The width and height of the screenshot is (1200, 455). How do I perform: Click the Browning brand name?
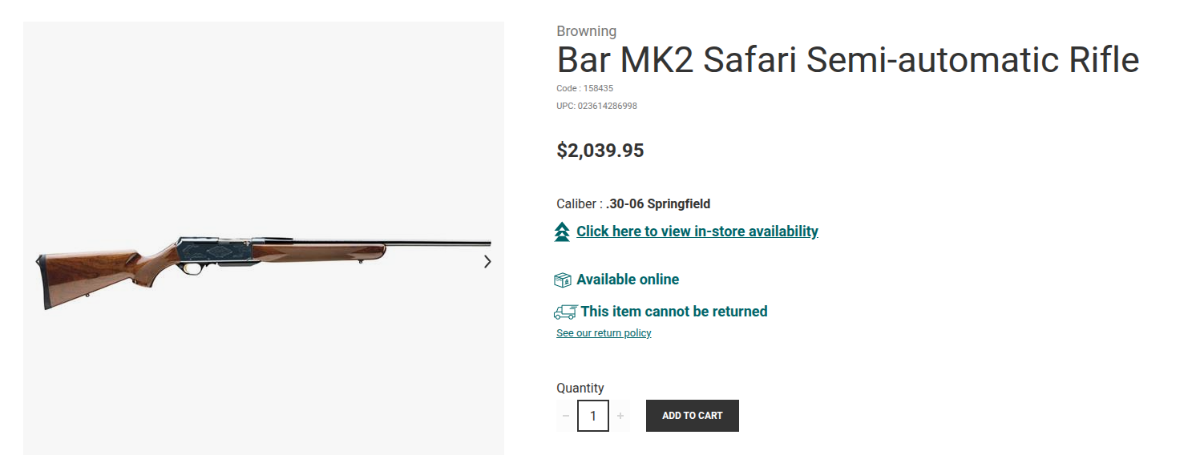click(x=586, y=31)
